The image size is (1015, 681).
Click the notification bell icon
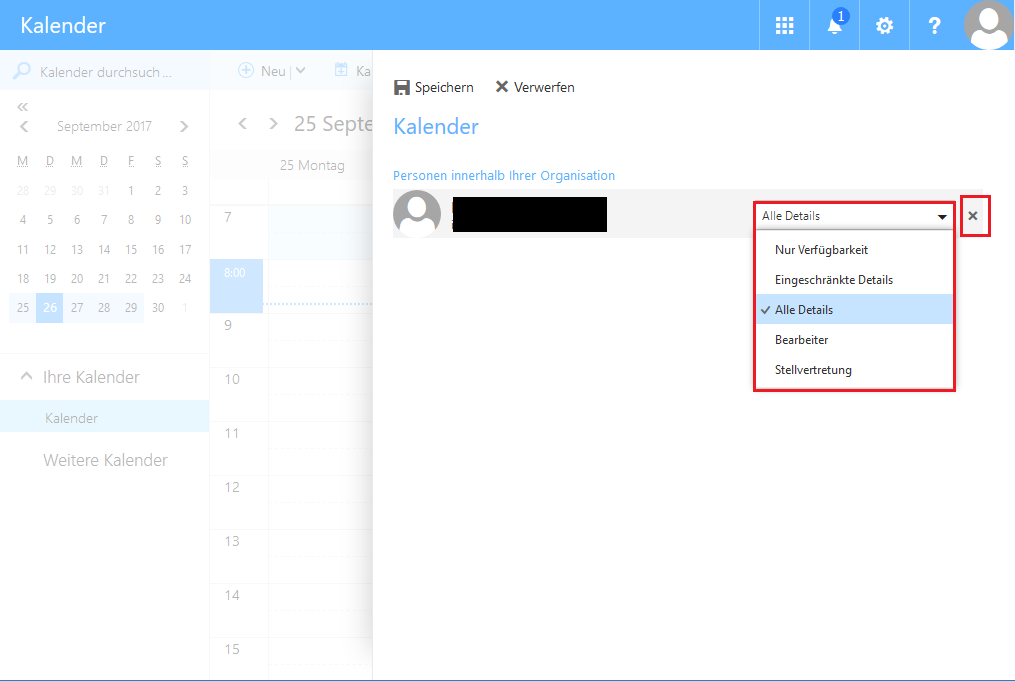(x=834, y=25)
